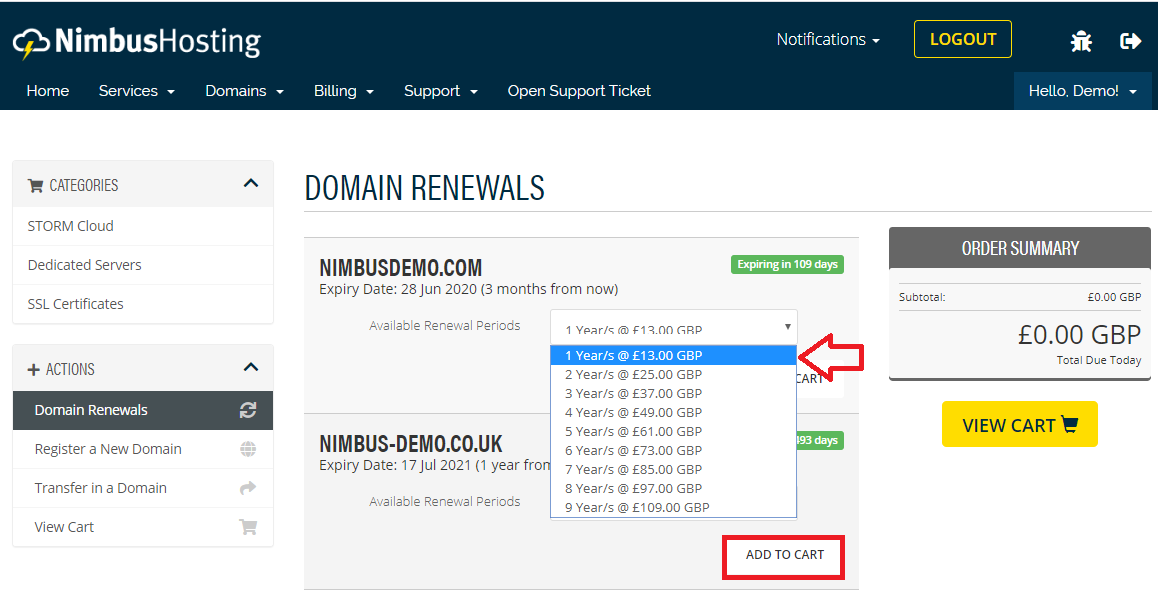
Task: Click the DOMAIN RENEWALS page heading
Action: pyautogui.click(x=425, y=188)
